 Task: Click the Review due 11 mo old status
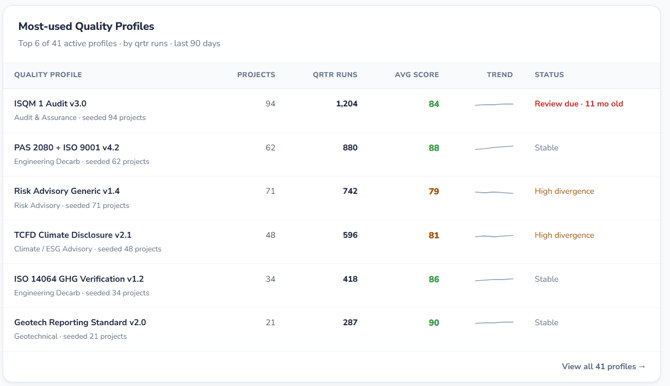[579, 104]
